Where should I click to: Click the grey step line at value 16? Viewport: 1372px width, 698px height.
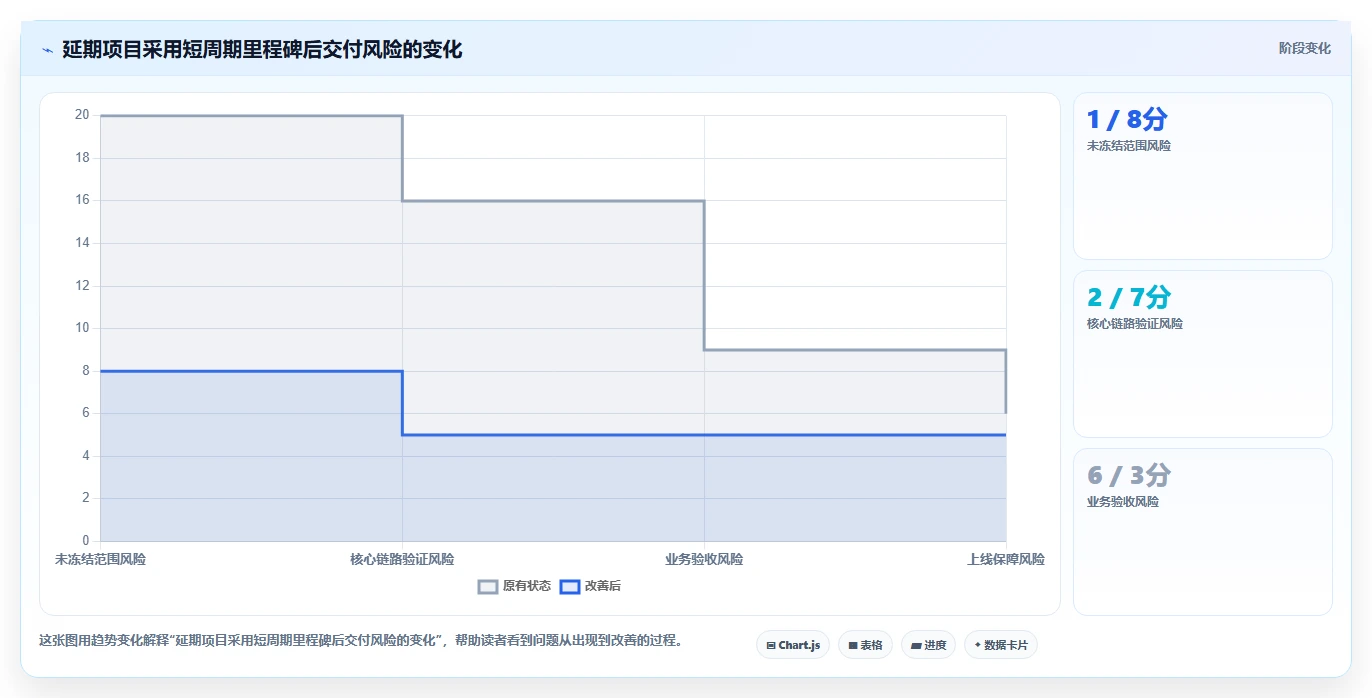pos(553,201)
